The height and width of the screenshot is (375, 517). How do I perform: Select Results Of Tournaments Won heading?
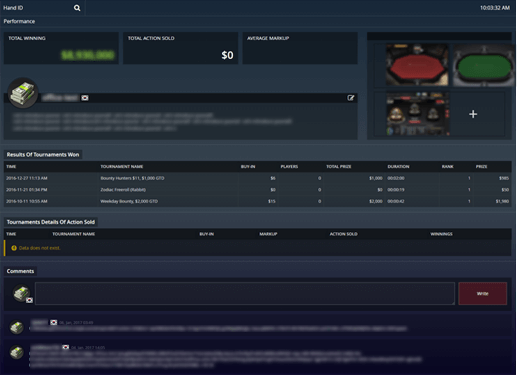point(43,155)
